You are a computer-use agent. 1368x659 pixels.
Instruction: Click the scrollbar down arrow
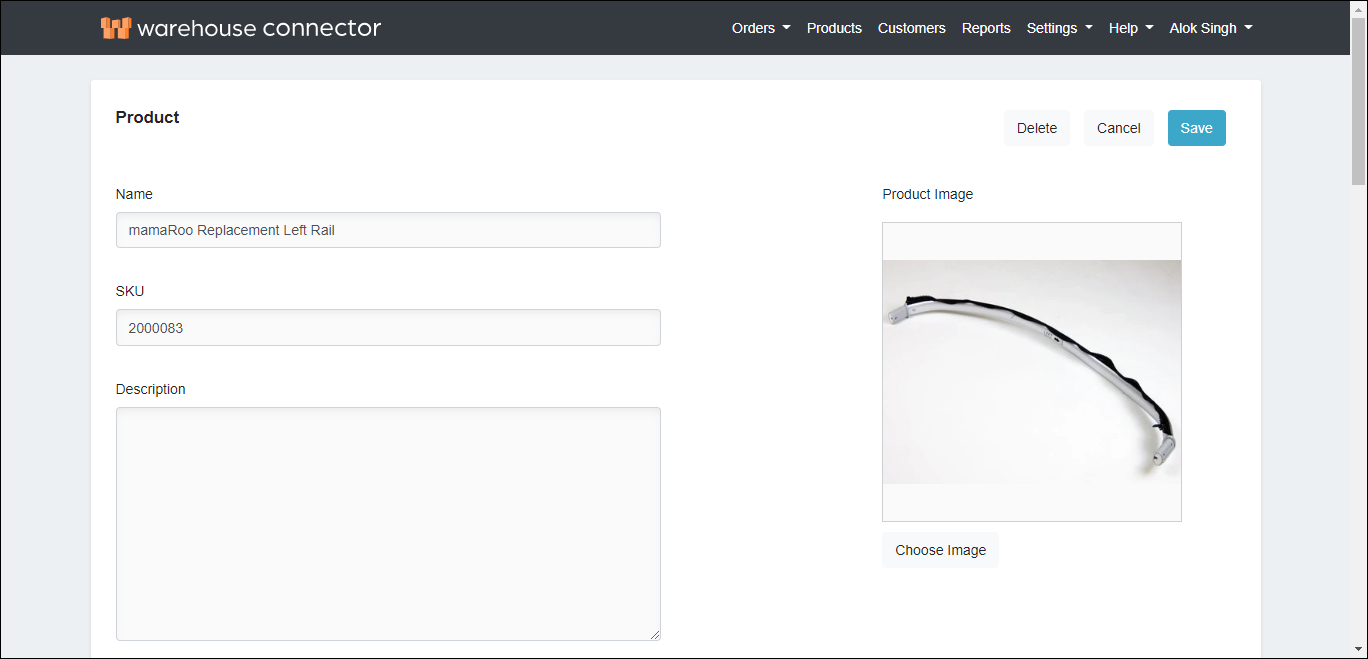1358,650
